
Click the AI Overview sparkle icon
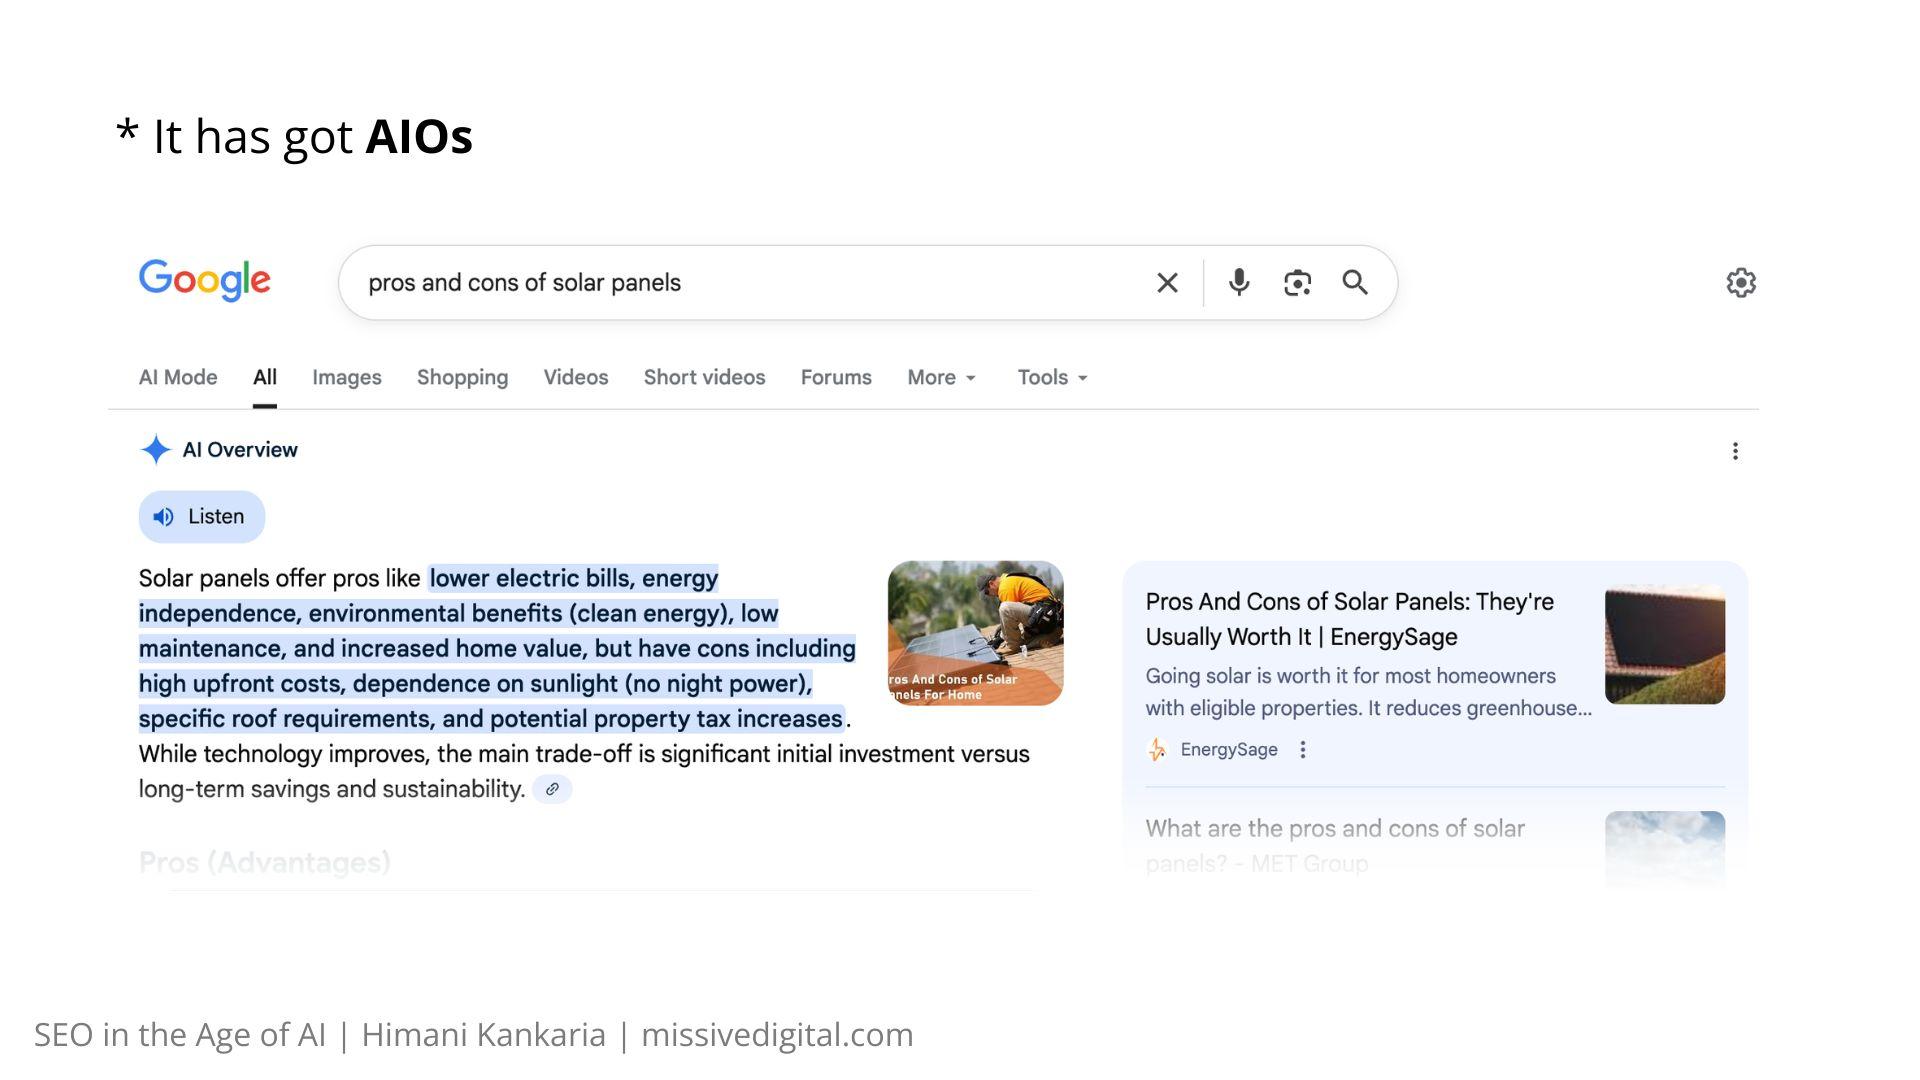click(156, 450)
